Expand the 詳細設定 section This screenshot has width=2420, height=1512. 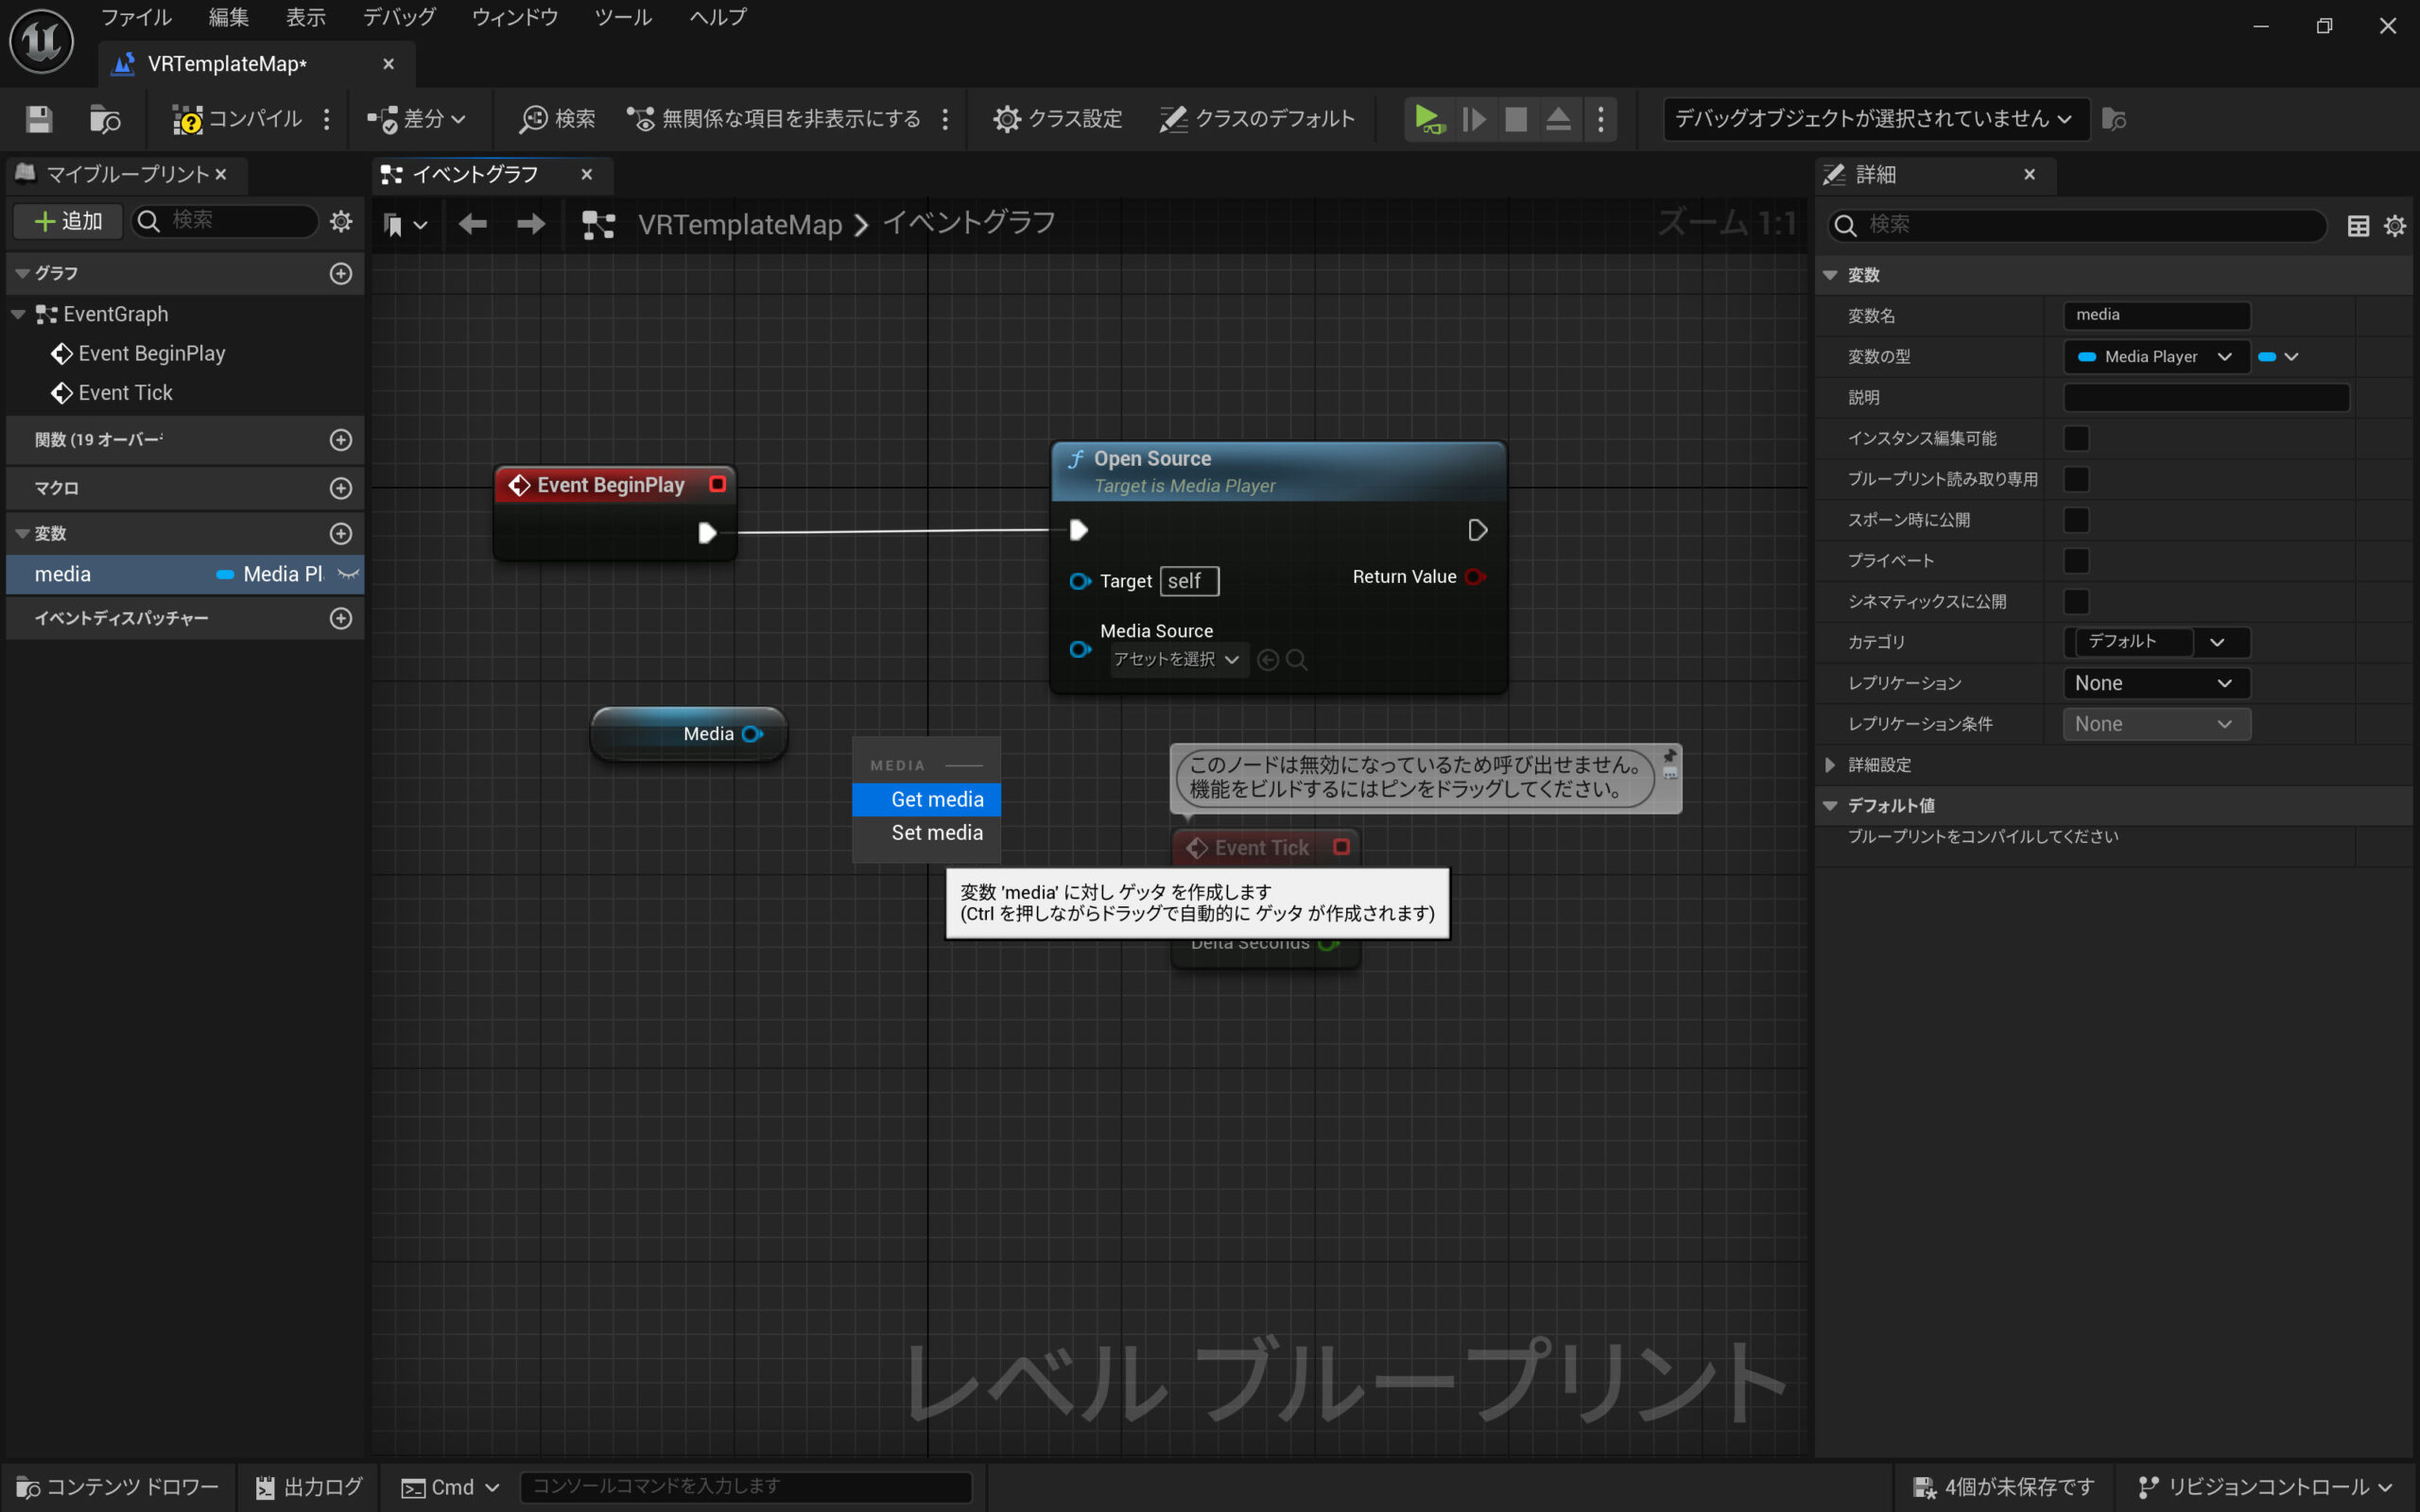pyautogui.click(x=1830, y=765)
